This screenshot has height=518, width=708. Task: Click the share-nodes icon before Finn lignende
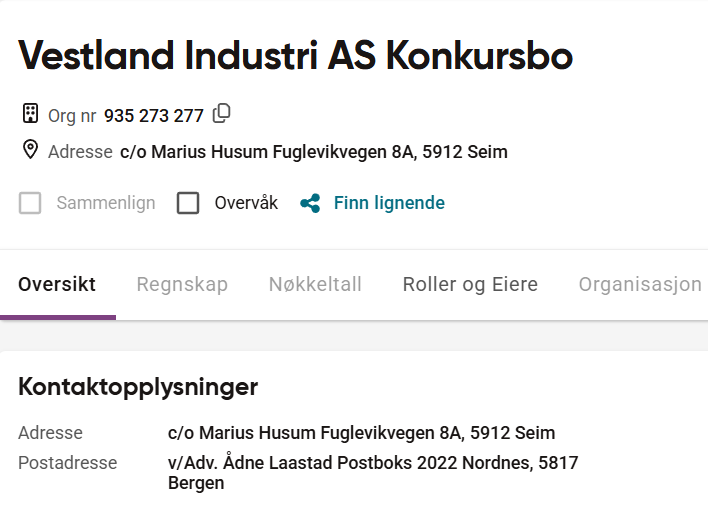311,203
